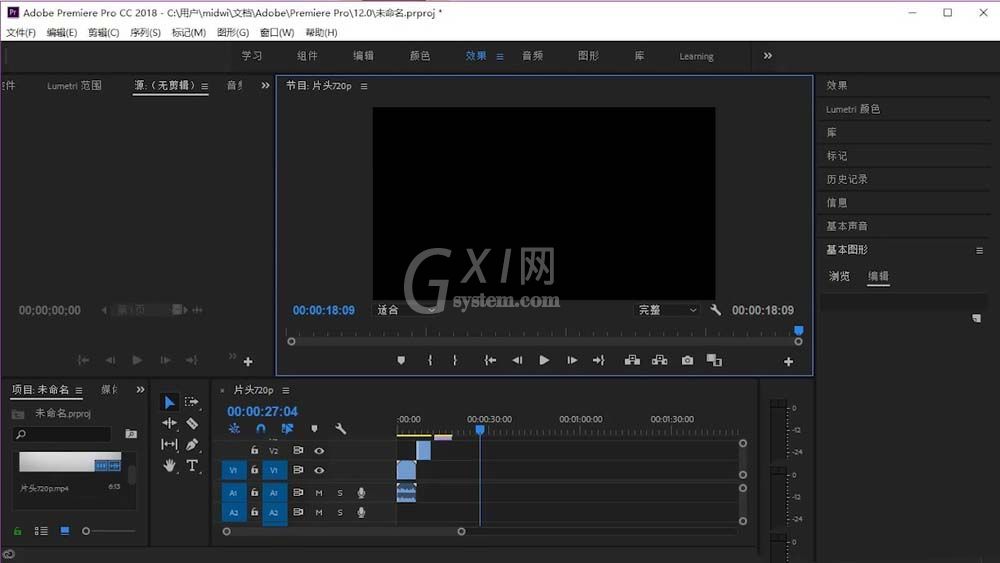This screenshot has width=1000, height=563.
Task: Select the Razor tool
Action: coord(192,423)
